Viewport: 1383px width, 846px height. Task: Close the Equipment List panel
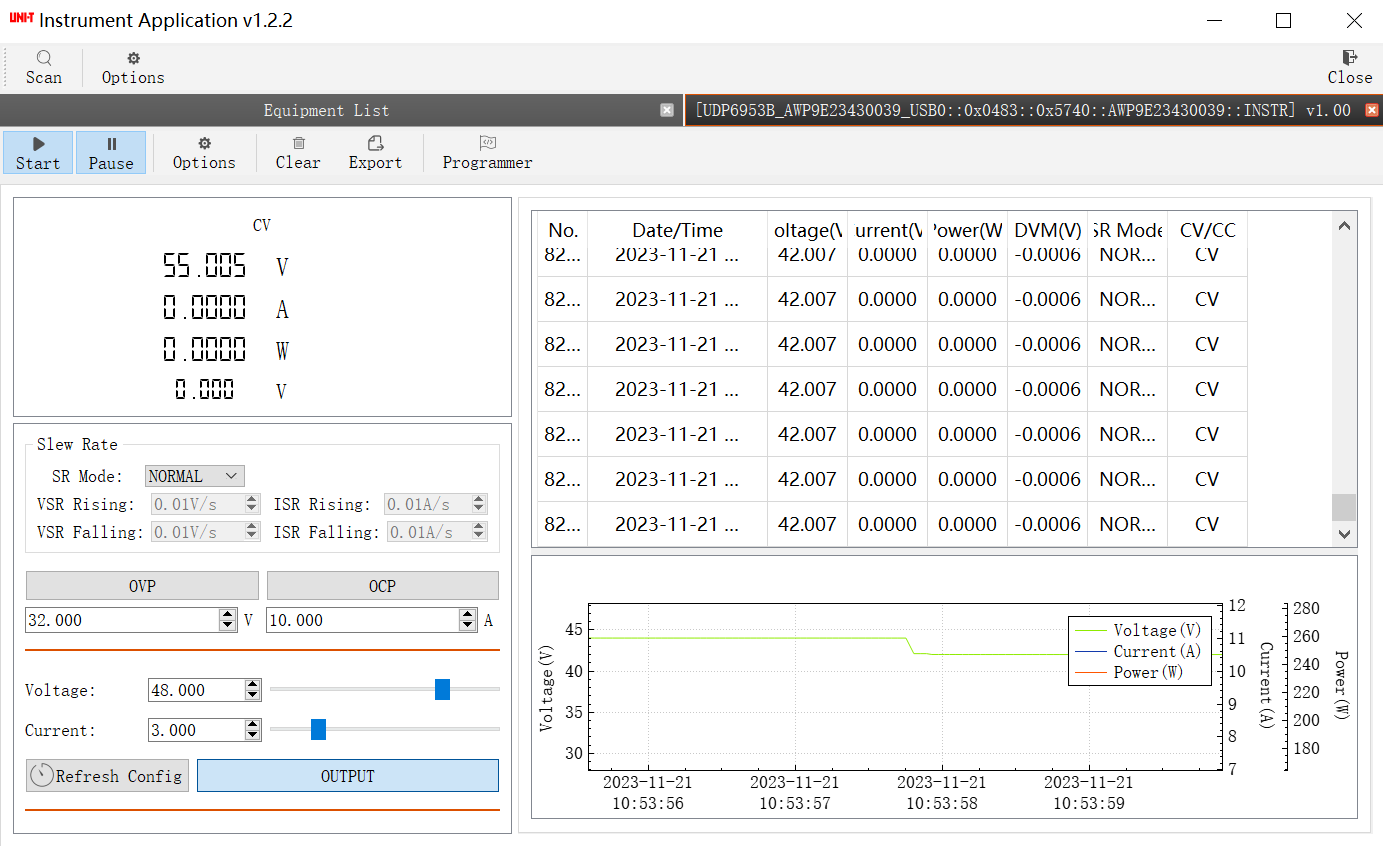[x=667, y=110]
